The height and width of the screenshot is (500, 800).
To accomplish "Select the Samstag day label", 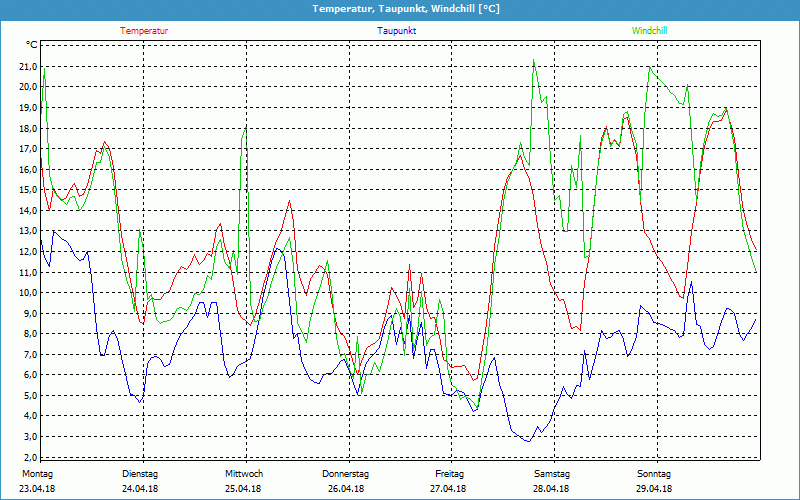I will click(552, 474).
